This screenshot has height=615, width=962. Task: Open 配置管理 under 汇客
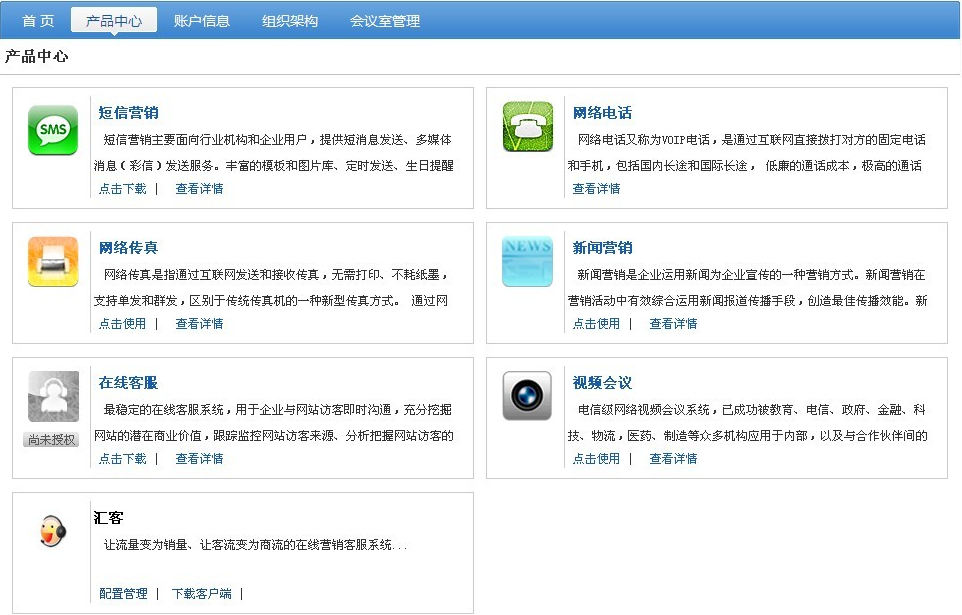coord(123,594)
